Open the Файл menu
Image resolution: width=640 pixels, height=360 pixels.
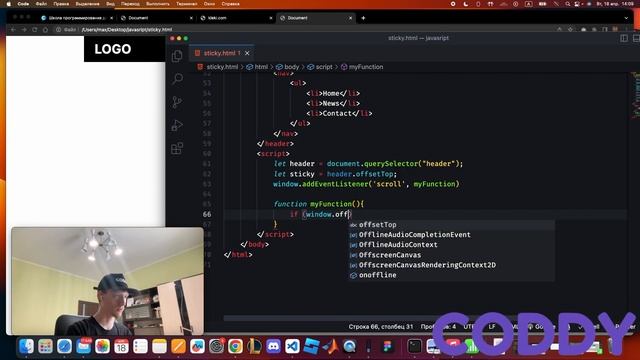41,4
